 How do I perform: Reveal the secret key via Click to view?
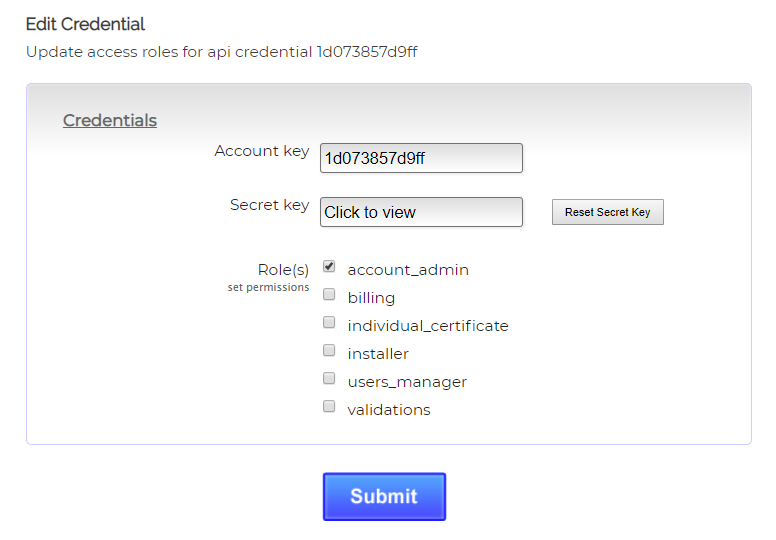(x=421, y=212)
